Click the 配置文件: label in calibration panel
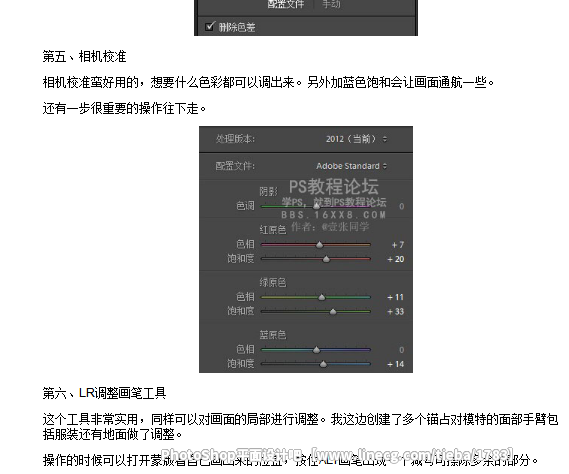Screen dimensions: 569x474 tap(236, 166)
